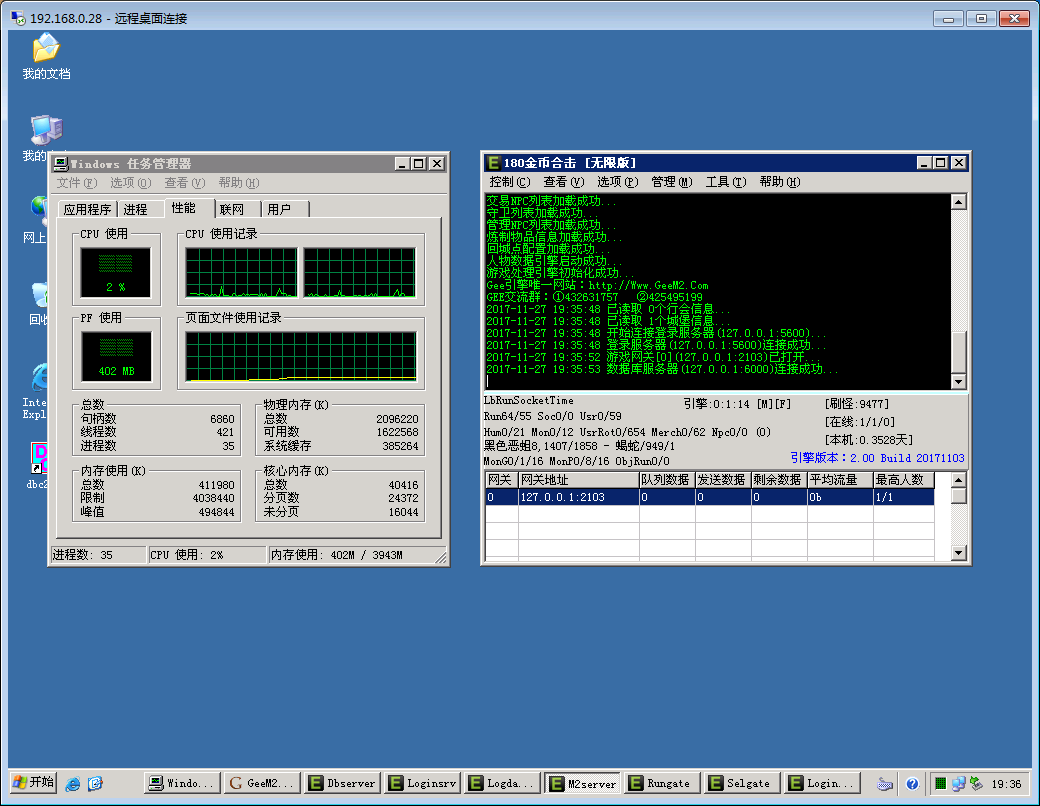The image size is (1040, 806).
Task: Click the log line with Www.GeeM2.Com URL
Action: pos(598,285)
